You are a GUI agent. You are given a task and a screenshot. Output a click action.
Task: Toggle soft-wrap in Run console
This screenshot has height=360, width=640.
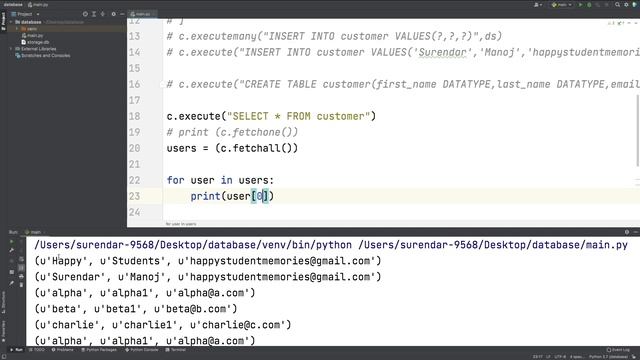coord(21,259)
